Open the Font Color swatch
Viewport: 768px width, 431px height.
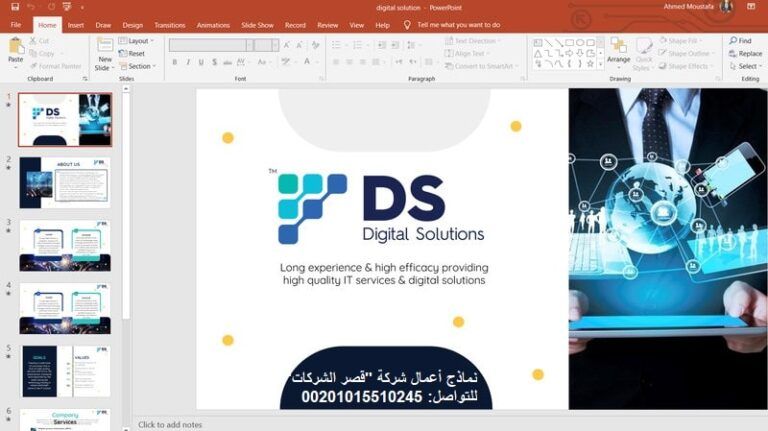(307, 62)
